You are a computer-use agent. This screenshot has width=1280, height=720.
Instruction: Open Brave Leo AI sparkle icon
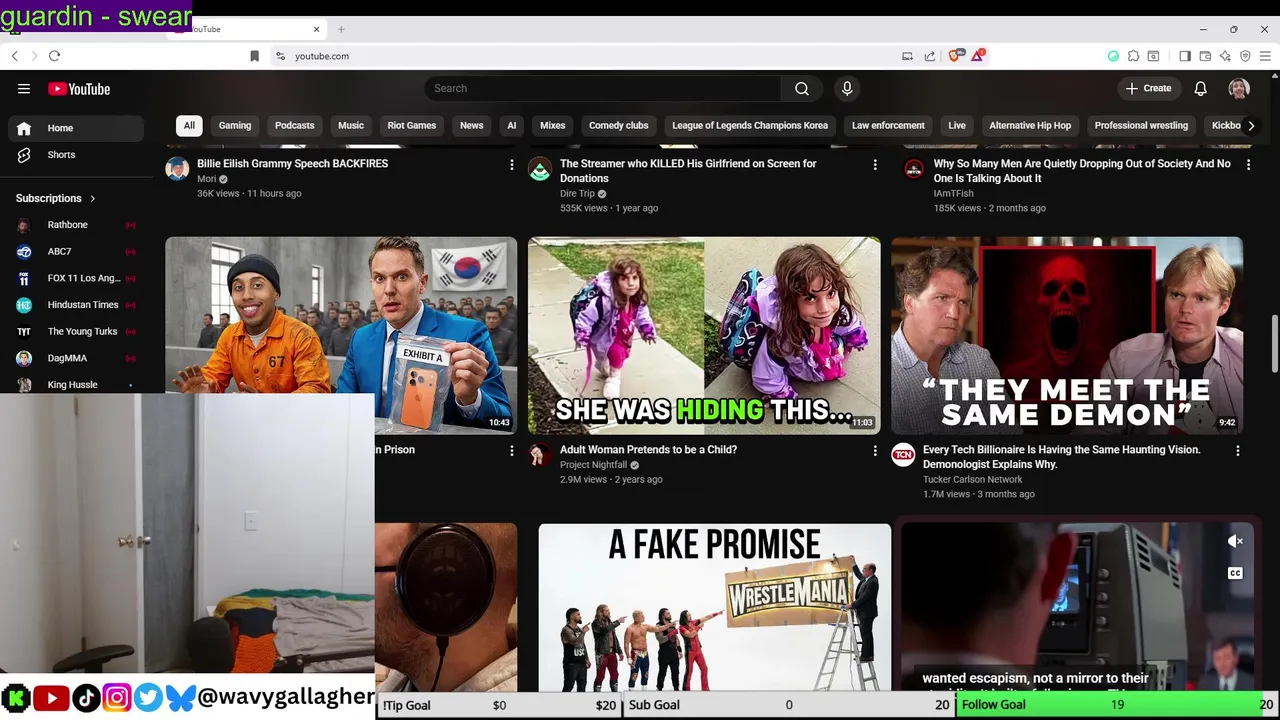pos(1225,56)
